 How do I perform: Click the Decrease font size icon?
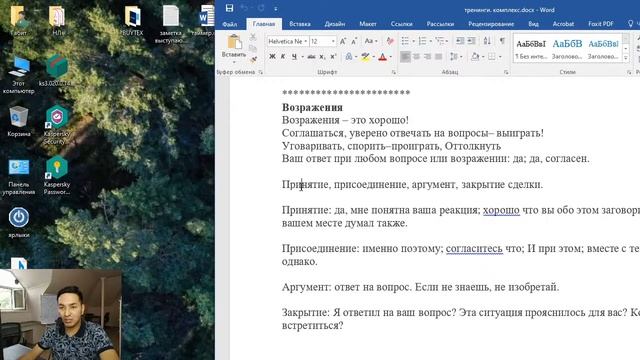354,41
